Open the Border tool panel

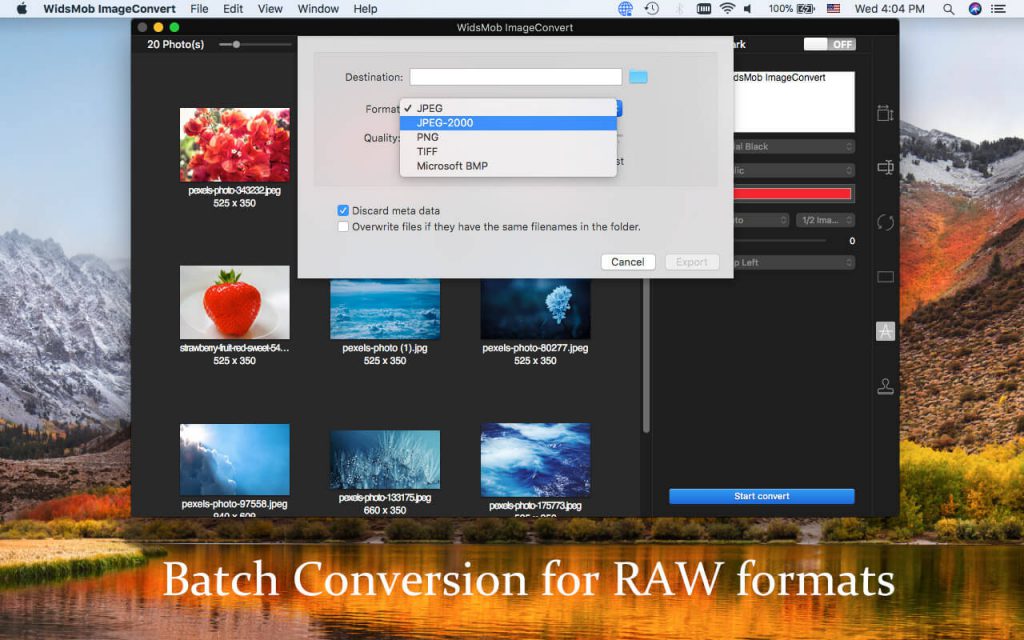(x=884, y=277)
